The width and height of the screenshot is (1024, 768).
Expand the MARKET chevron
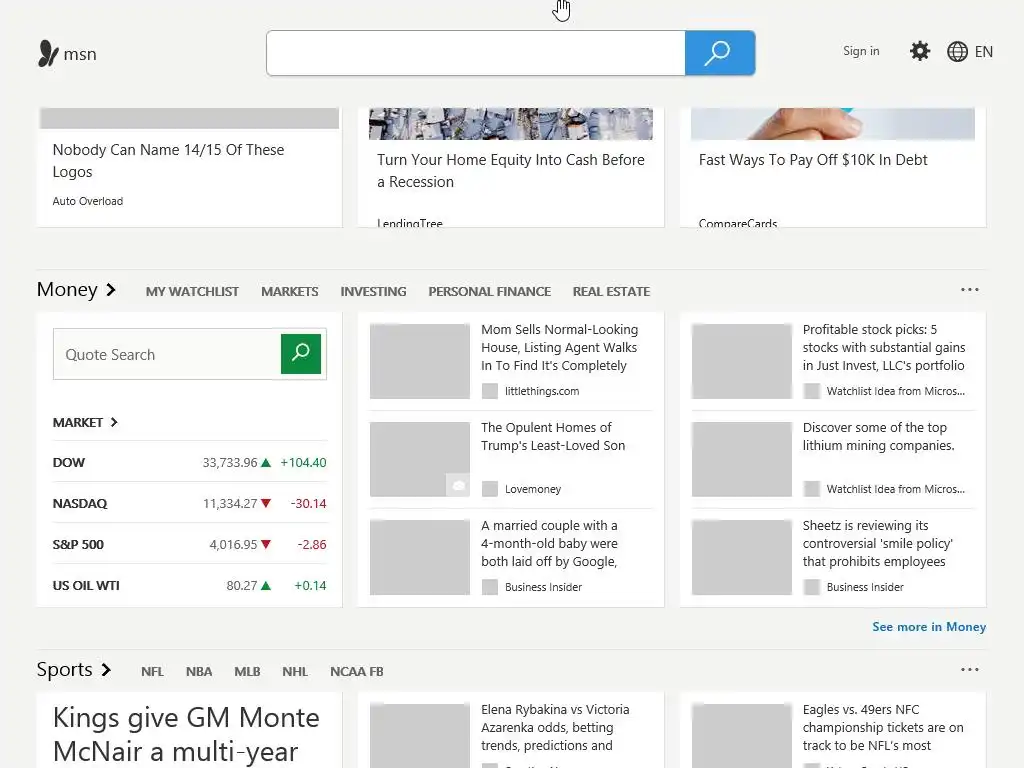coord(114,423)
